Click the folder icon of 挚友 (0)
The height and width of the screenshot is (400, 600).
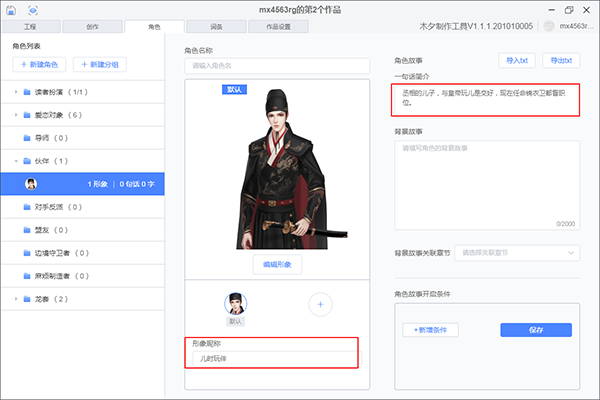click(x=27, y=230)
